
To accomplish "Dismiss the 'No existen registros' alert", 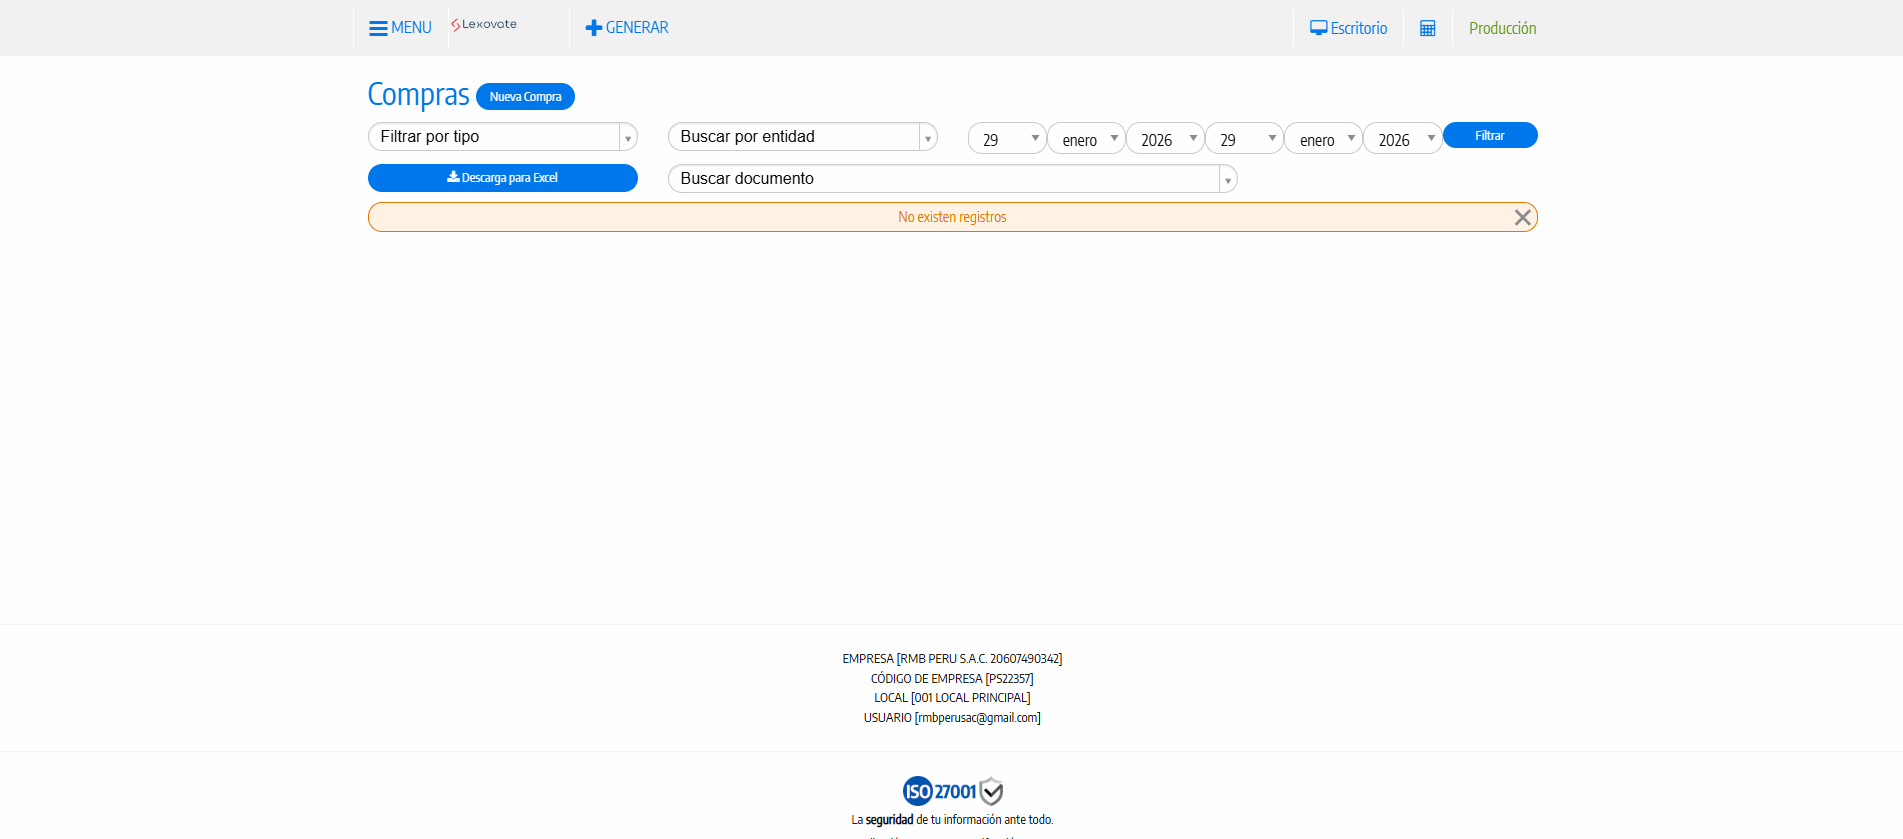I will coord(1522,217).
